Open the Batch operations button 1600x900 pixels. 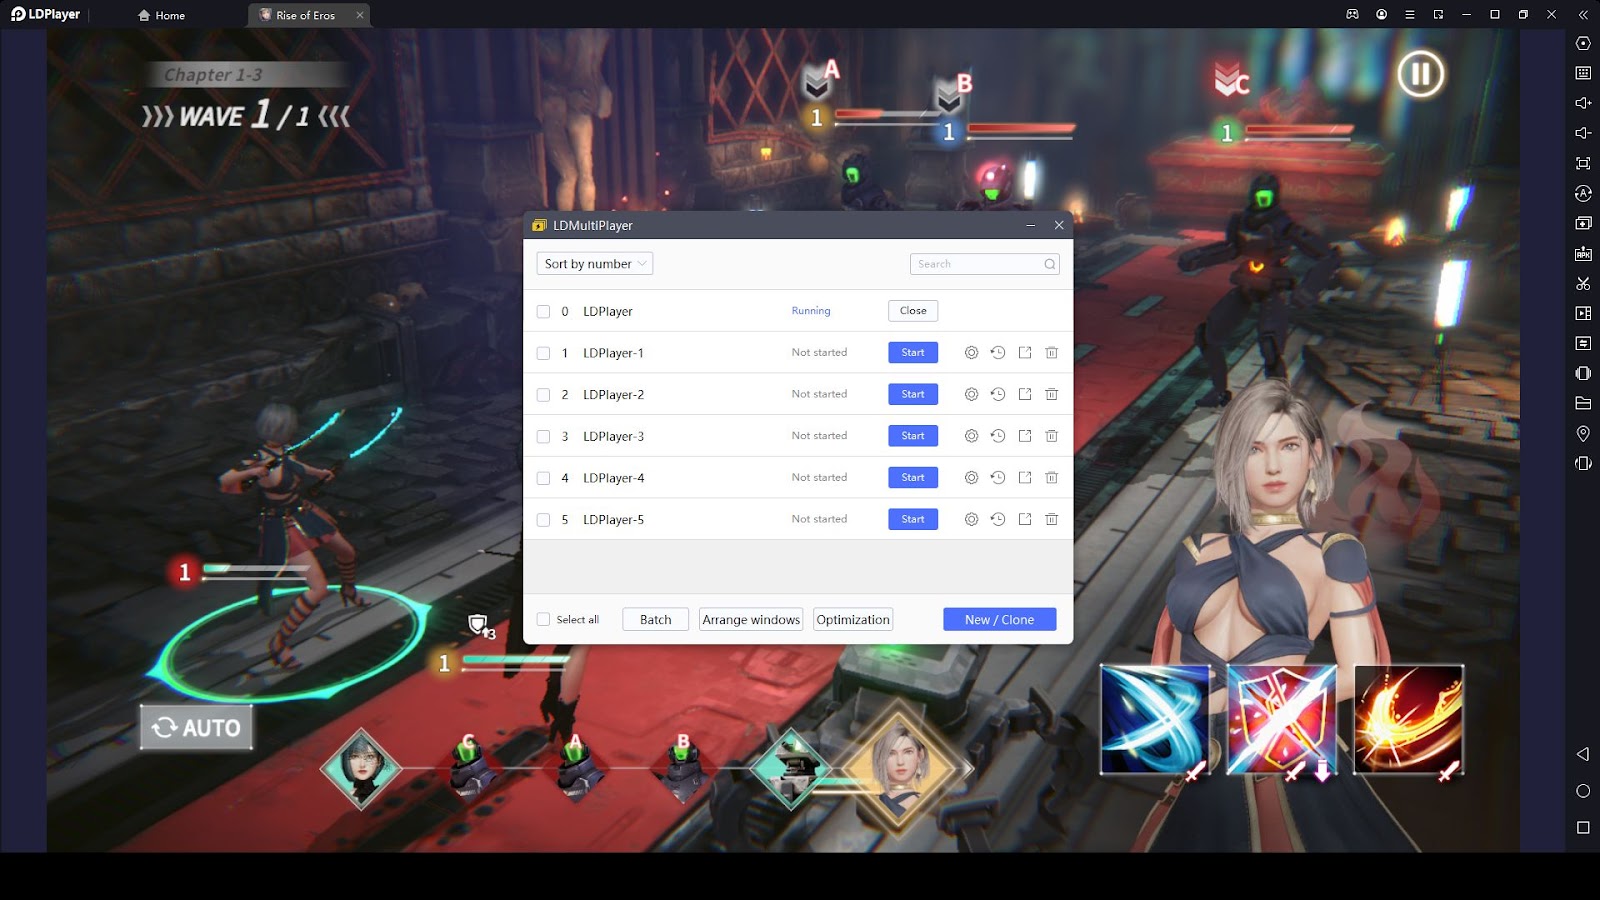(656, 620)
